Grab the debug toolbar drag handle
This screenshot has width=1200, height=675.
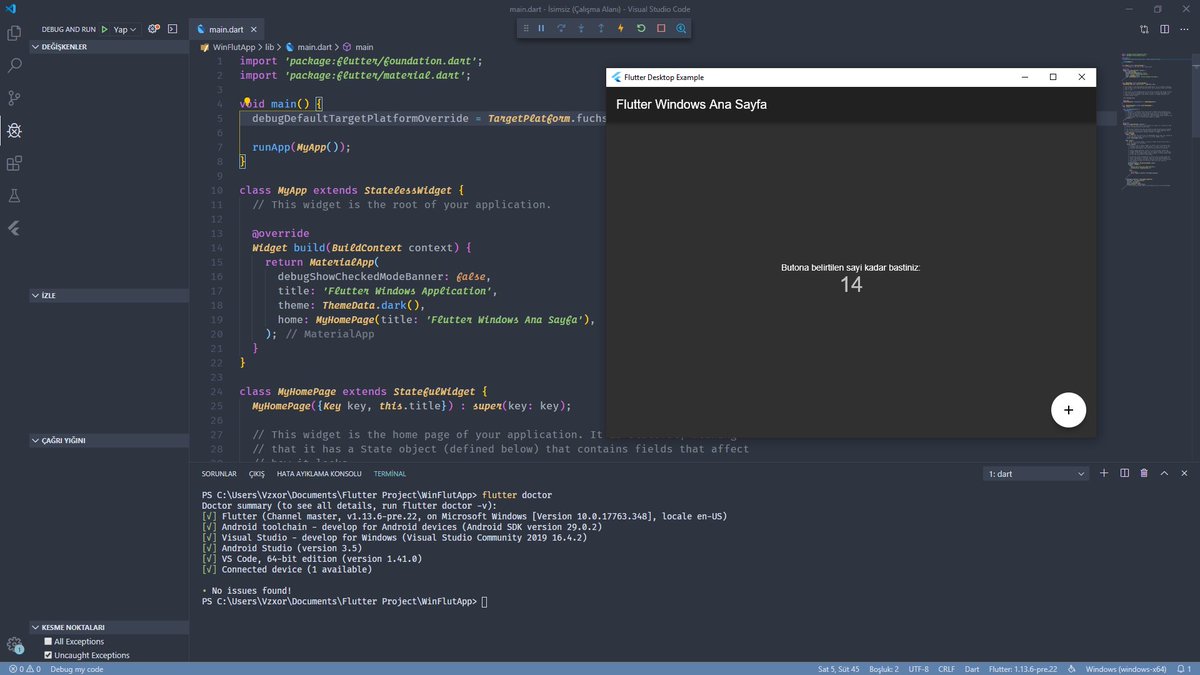tap(526, 29)
